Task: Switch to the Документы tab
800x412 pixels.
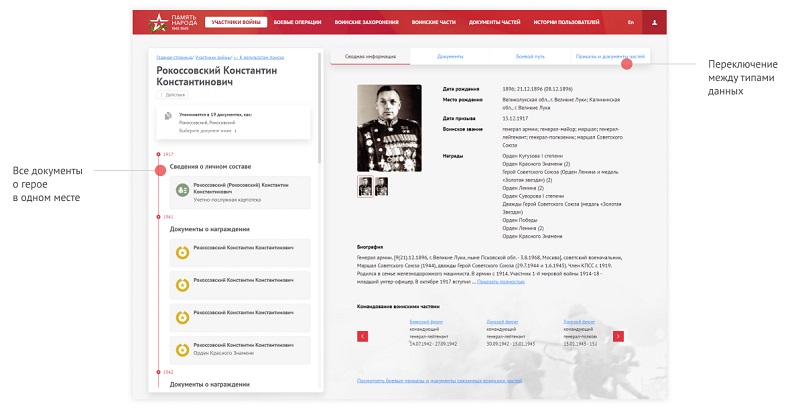Action: pos(450,57)
